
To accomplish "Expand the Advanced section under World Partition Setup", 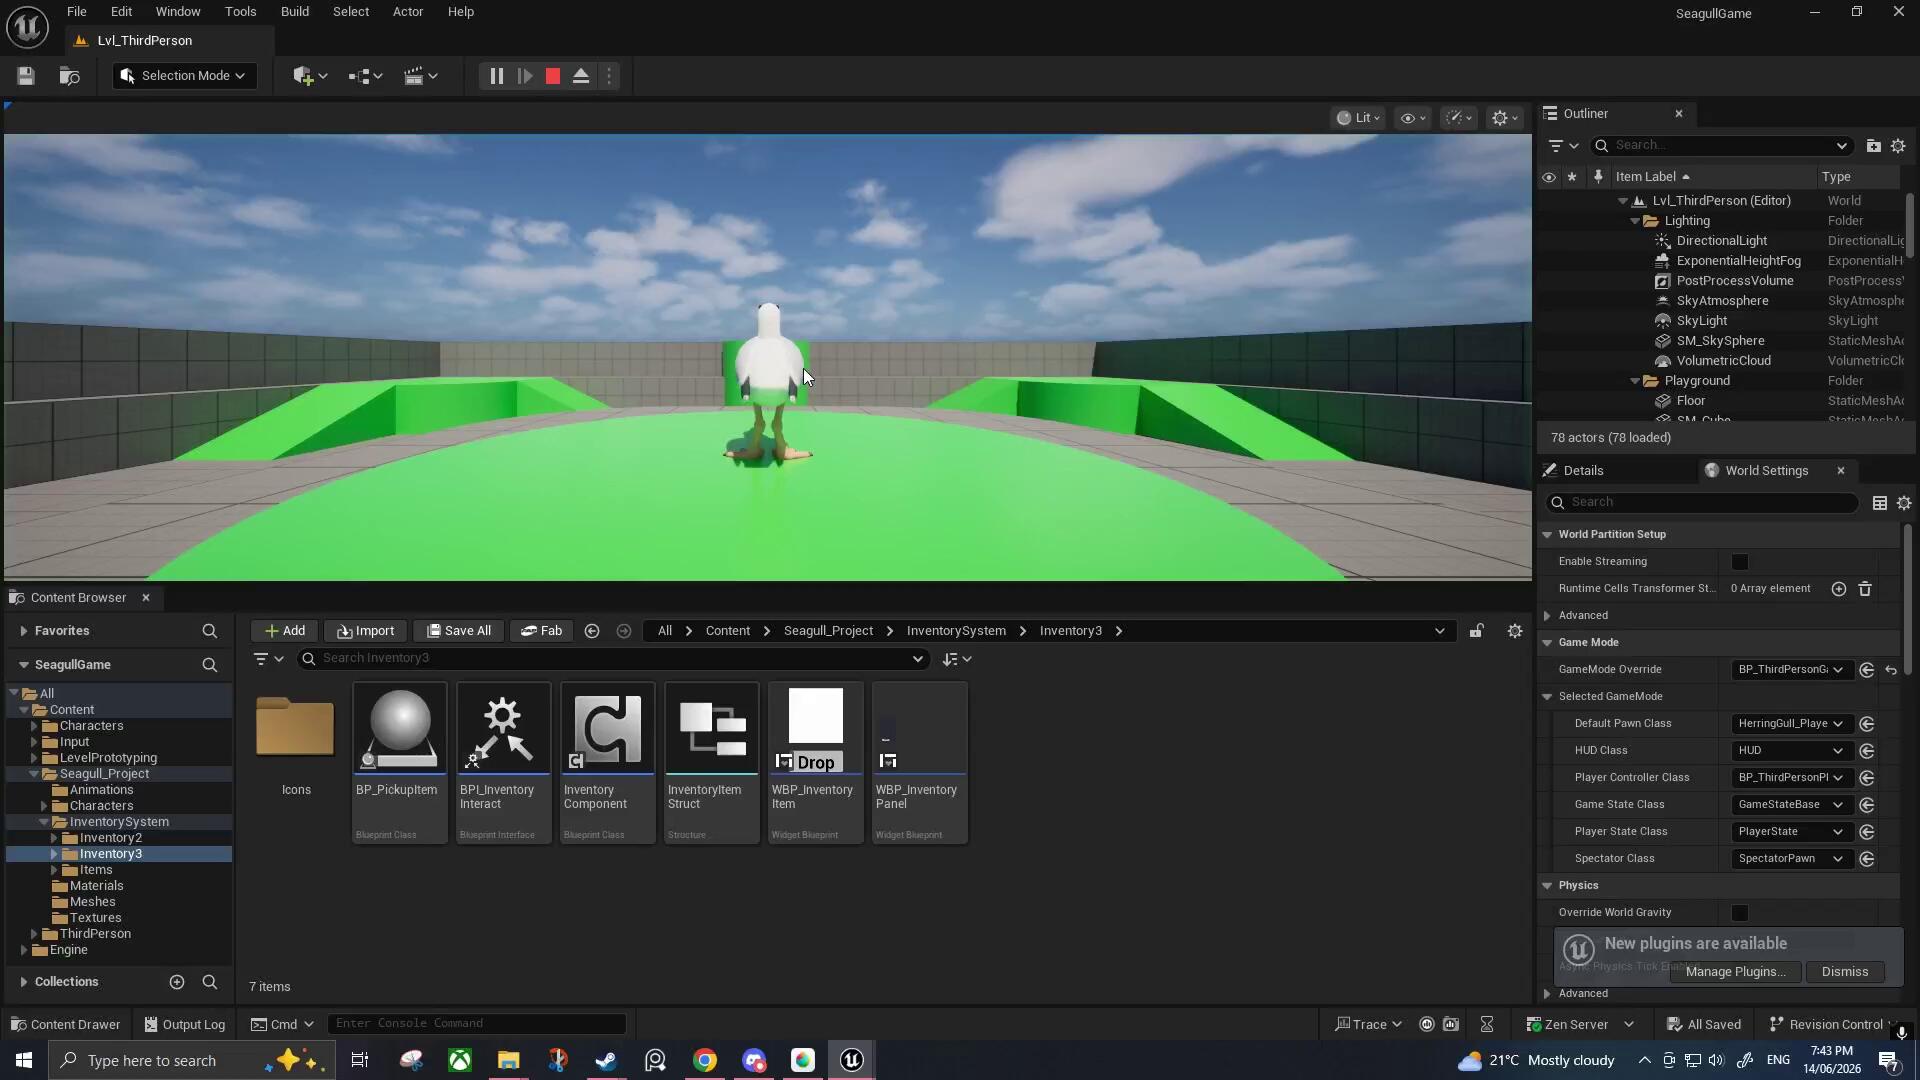I will 1547,616.
